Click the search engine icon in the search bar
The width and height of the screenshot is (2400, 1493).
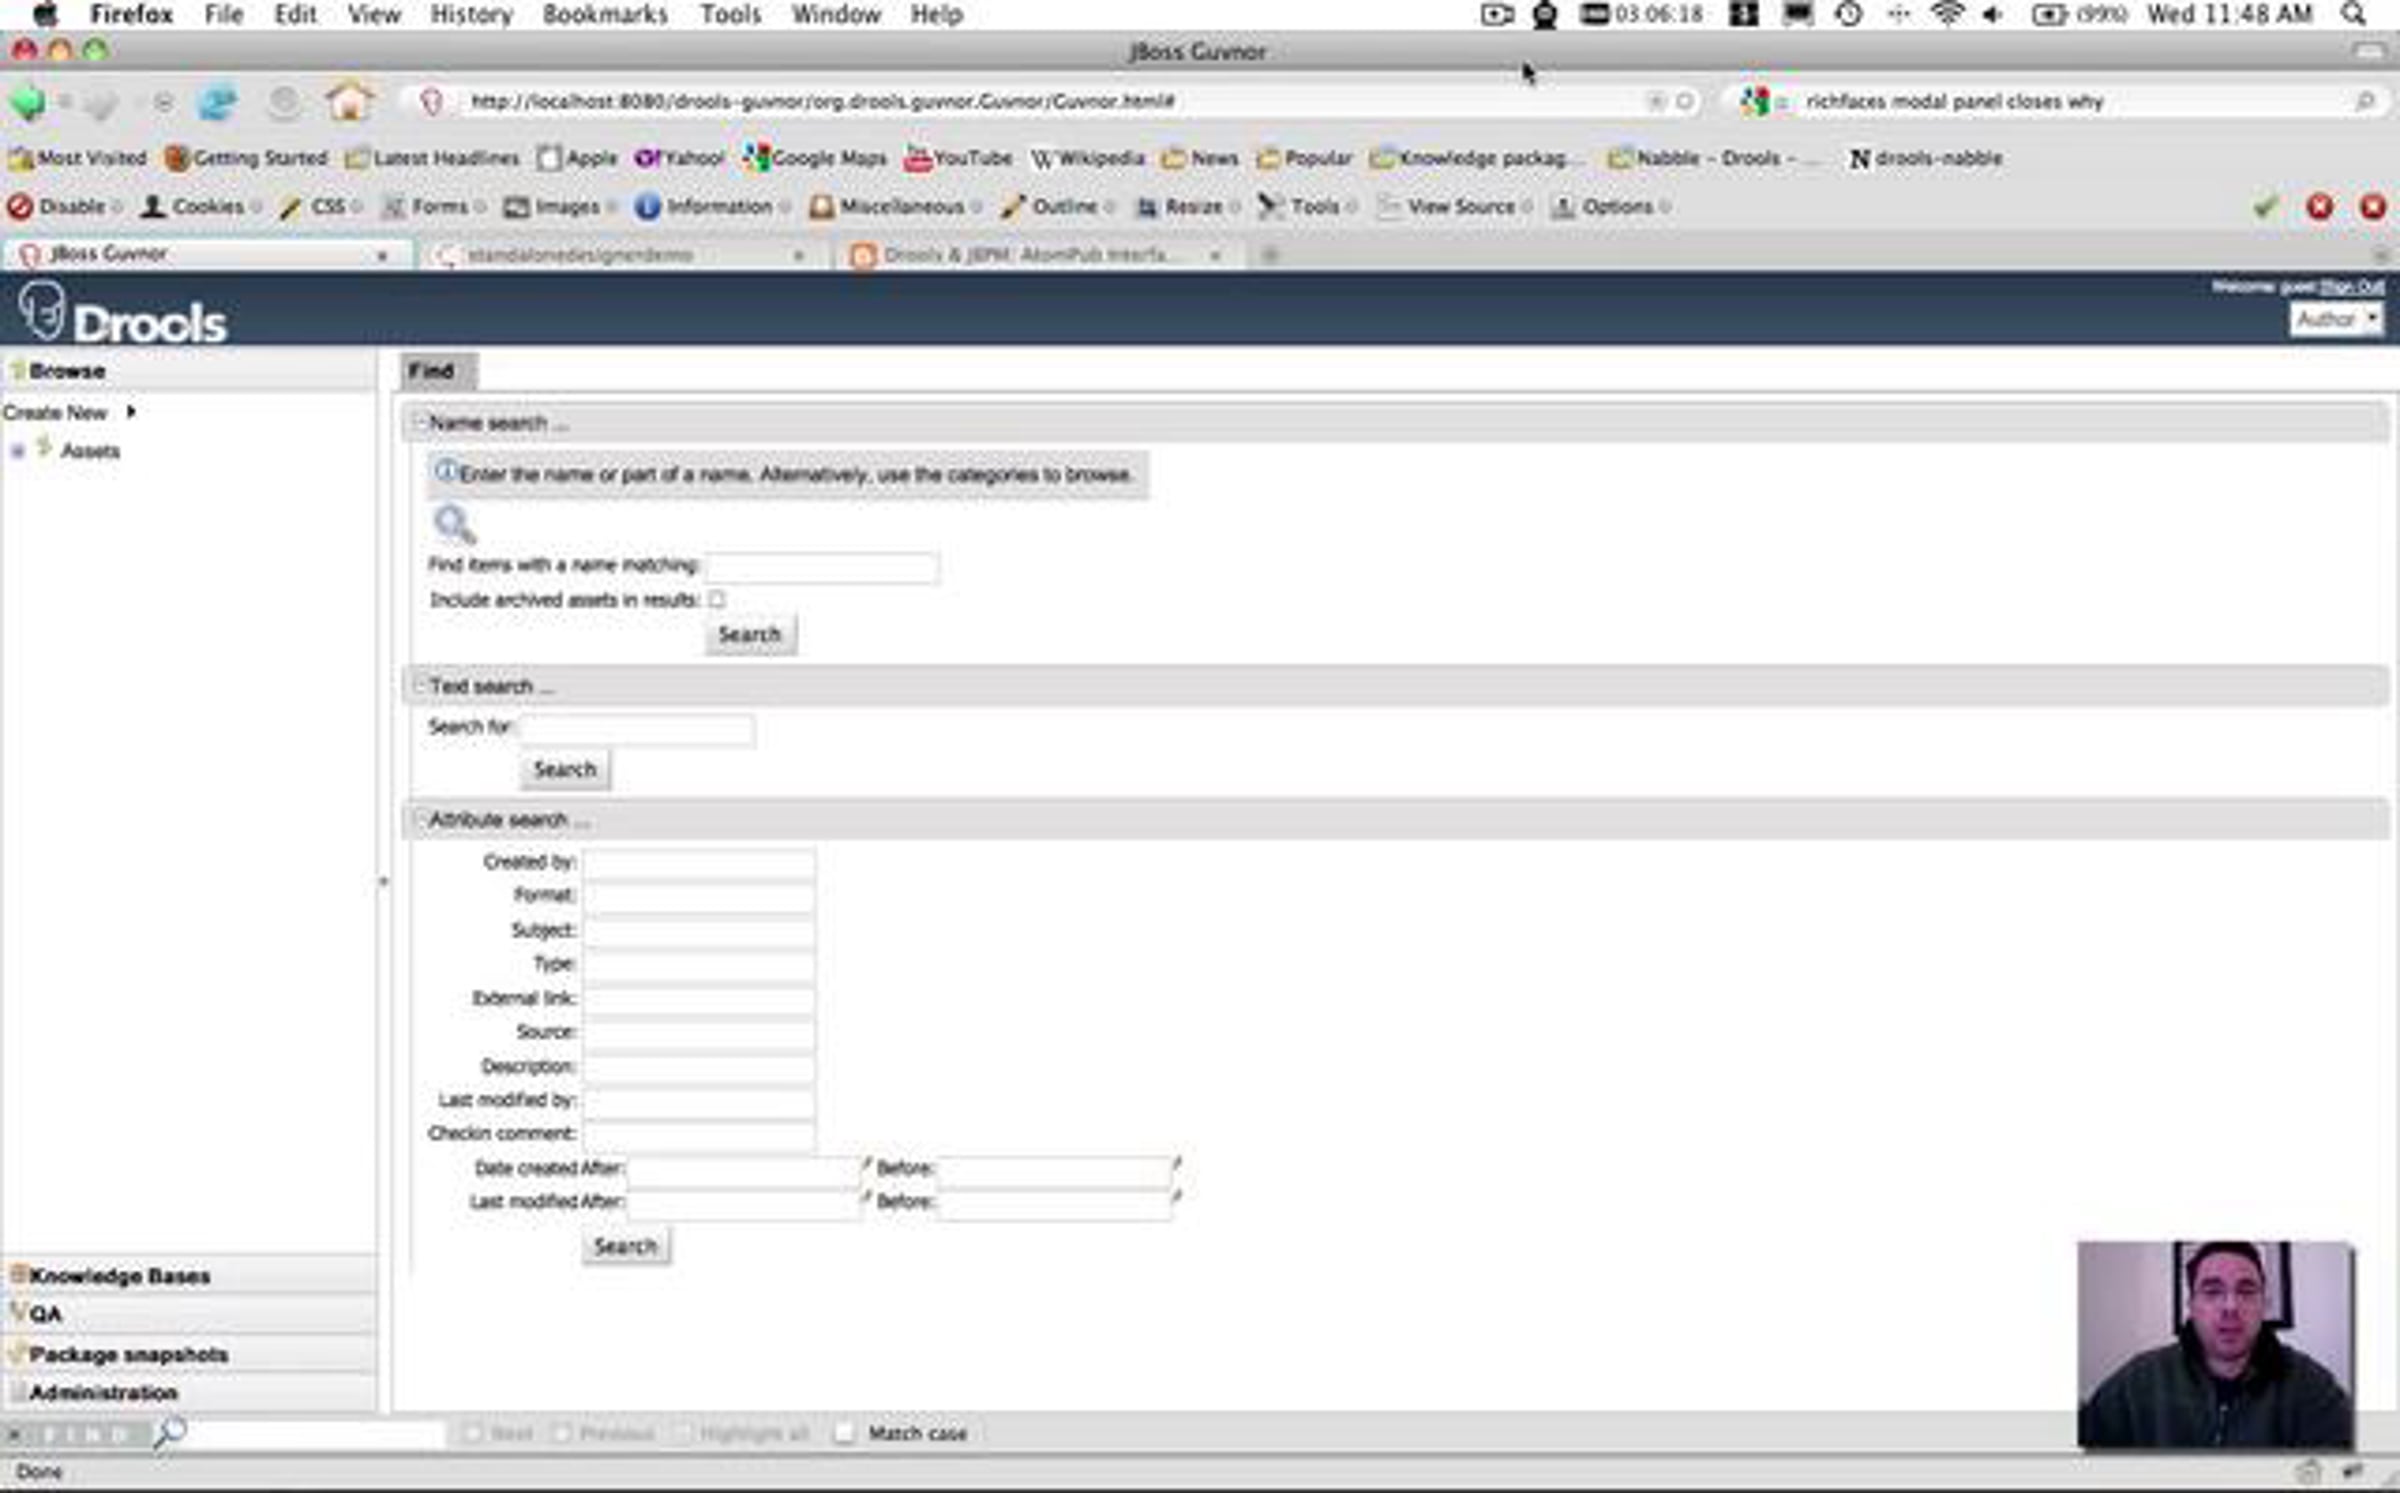tap(1754, 101)
